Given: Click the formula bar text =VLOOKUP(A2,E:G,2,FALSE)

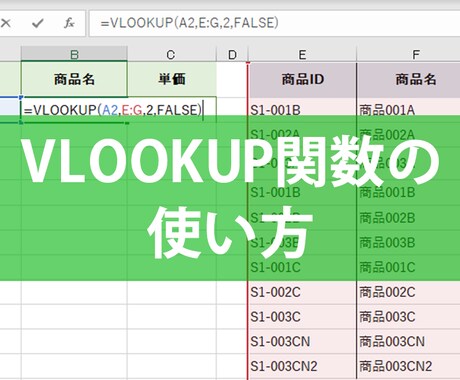Looking at the screenshot, I should (x=189, y=23).
